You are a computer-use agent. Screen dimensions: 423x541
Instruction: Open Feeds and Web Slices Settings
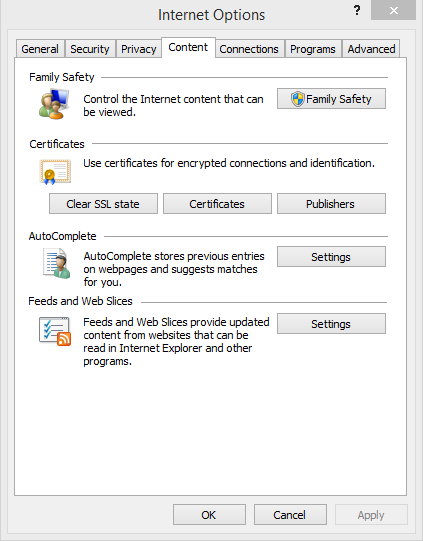(331, 323)
